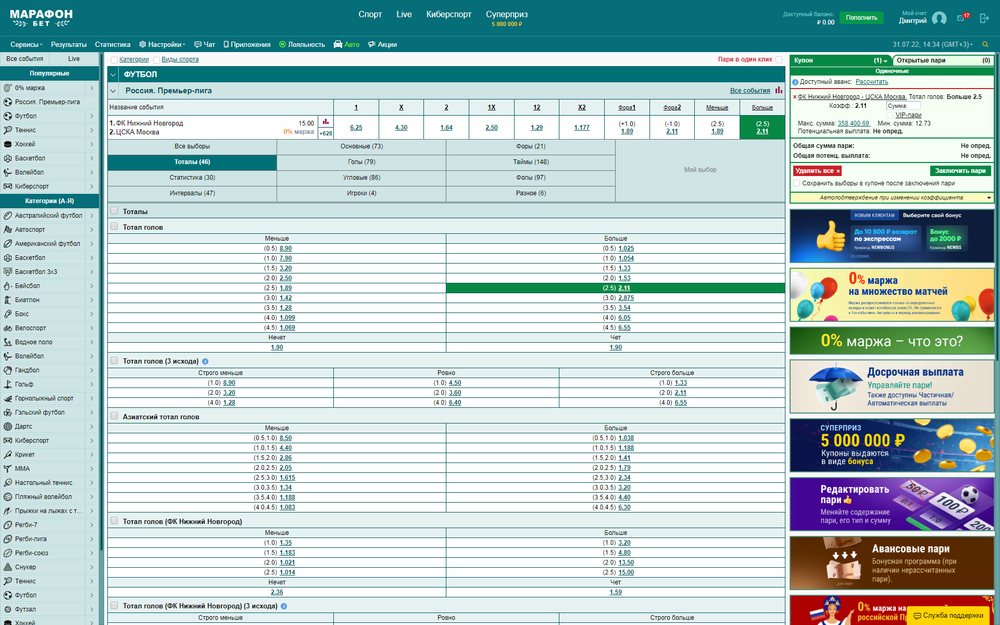Open the Сервисы dropdown menu

tap(26, 45)
